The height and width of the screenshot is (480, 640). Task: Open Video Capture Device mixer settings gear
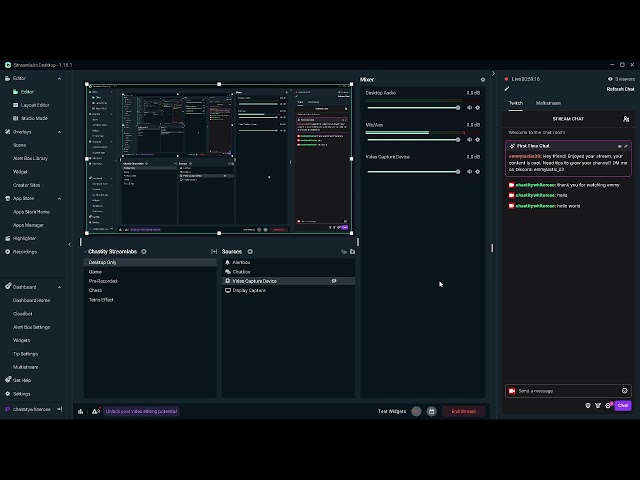[x=478, y=171]
